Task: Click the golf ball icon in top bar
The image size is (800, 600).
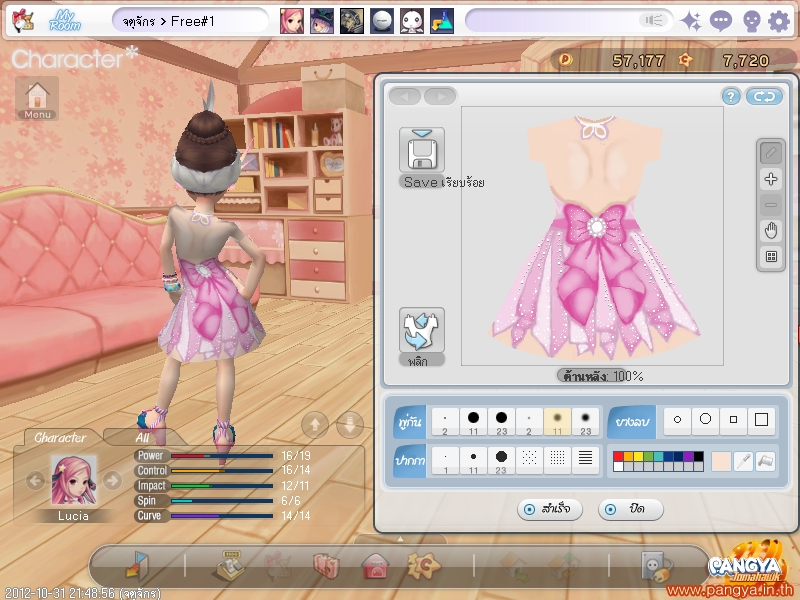Action: tap(382, 21)
